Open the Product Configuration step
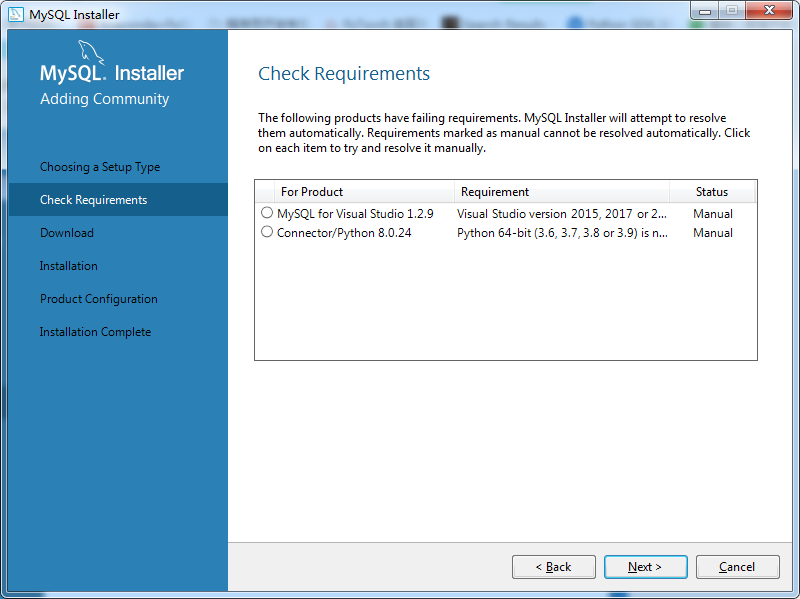 point(98,299)
